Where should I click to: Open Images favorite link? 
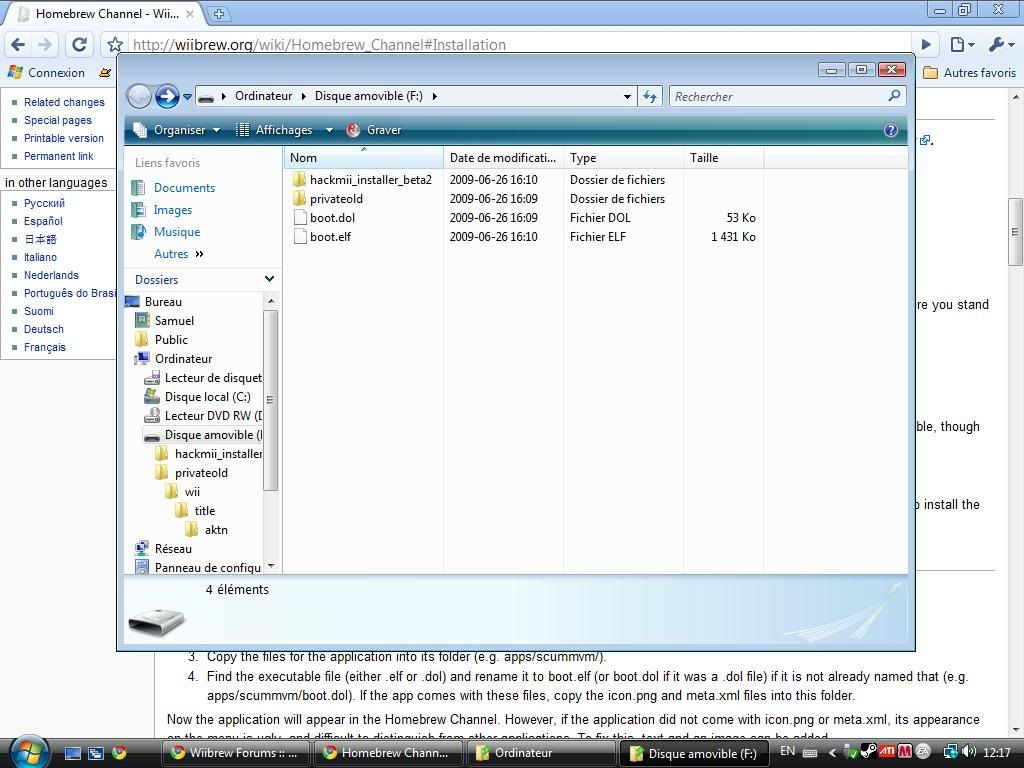click(172, 210)
